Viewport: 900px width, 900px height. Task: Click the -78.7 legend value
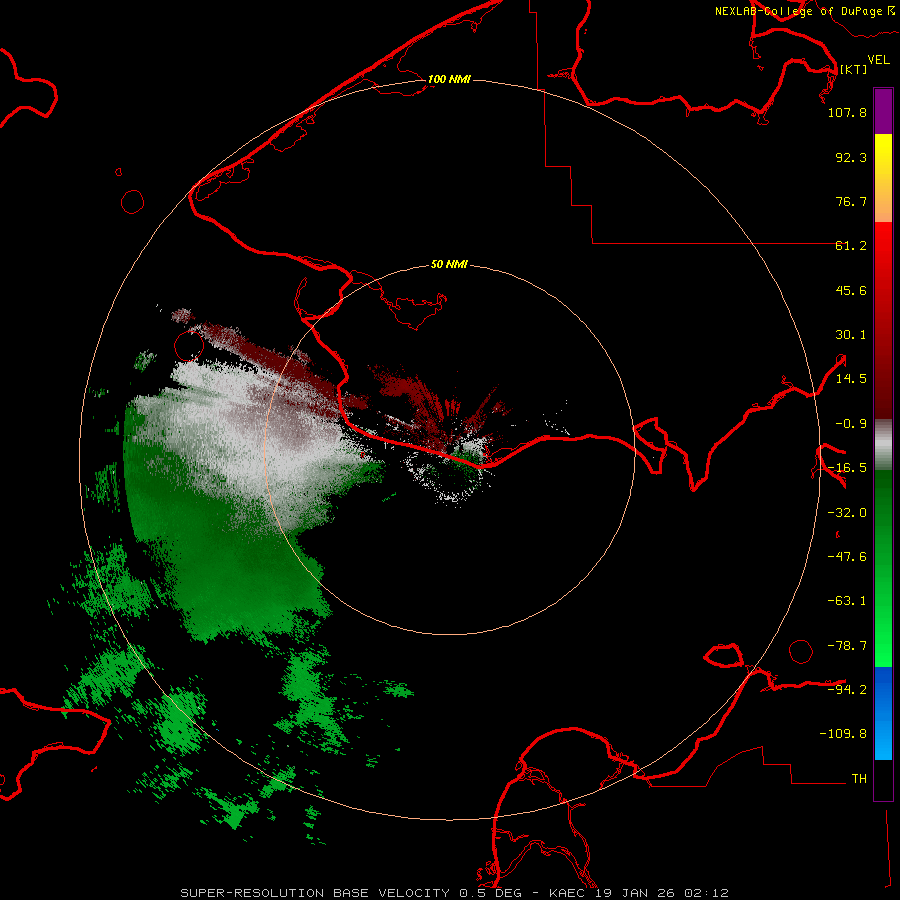847,646
